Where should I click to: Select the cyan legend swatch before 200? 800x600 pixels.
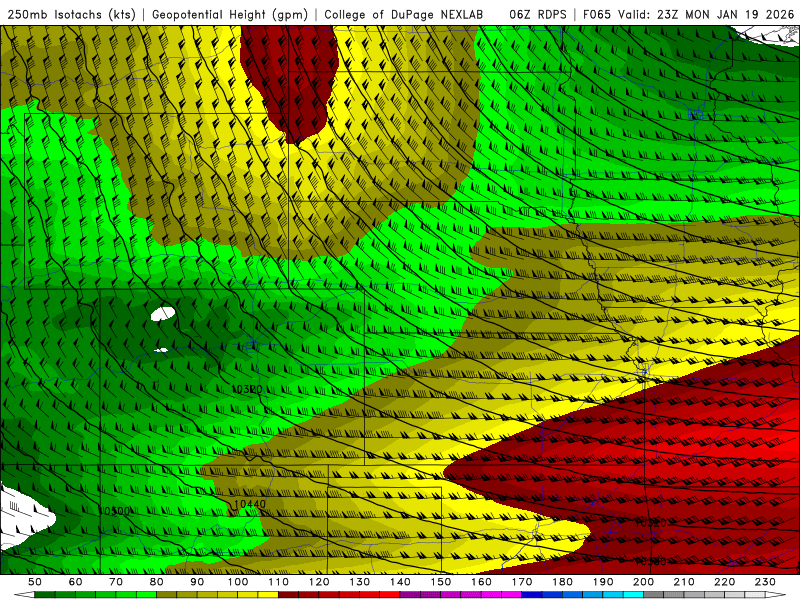[633, 594]
